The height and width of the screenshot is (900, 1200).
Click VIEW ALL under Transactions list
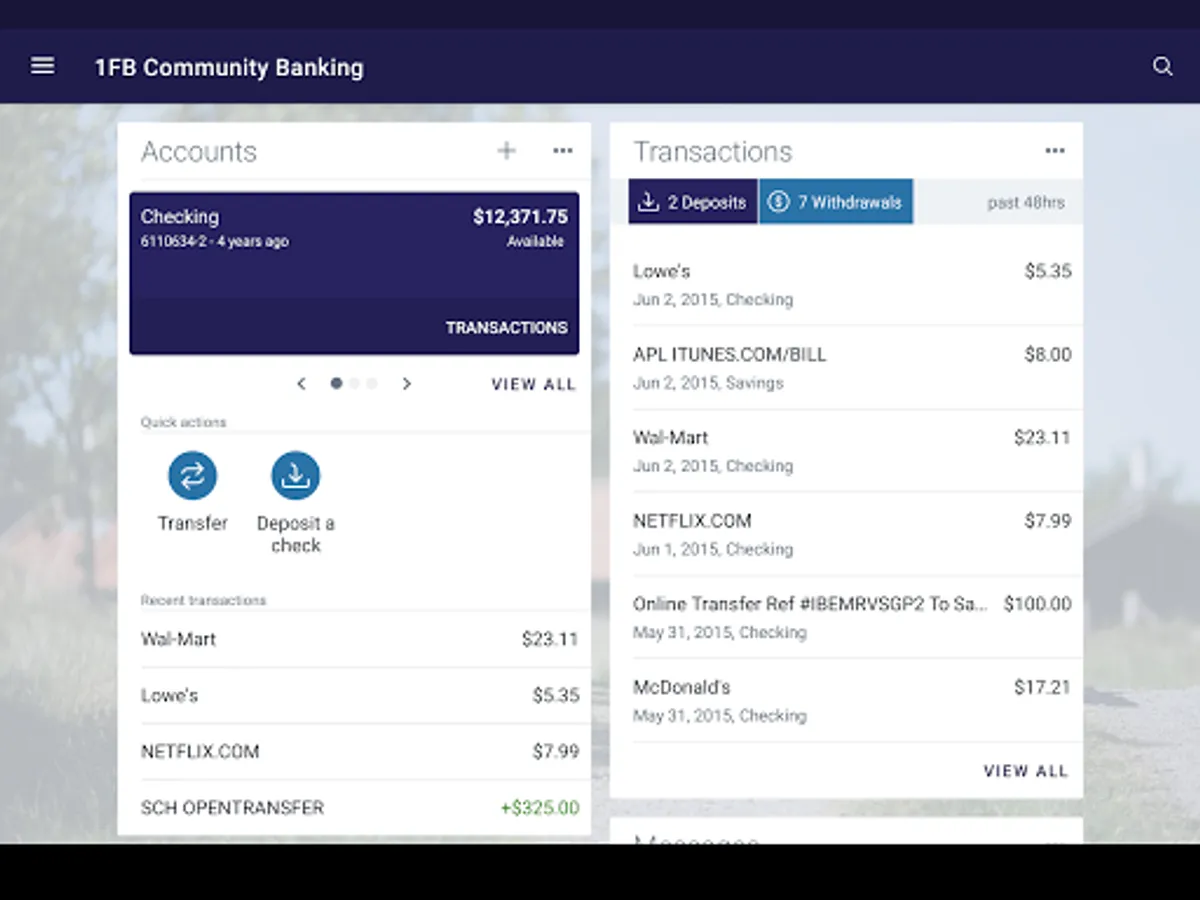1026,771
